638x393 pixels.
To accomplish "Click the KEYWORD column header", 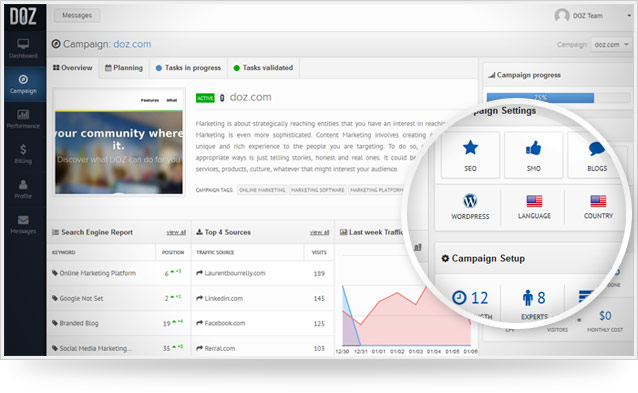I will click(63, 252).
